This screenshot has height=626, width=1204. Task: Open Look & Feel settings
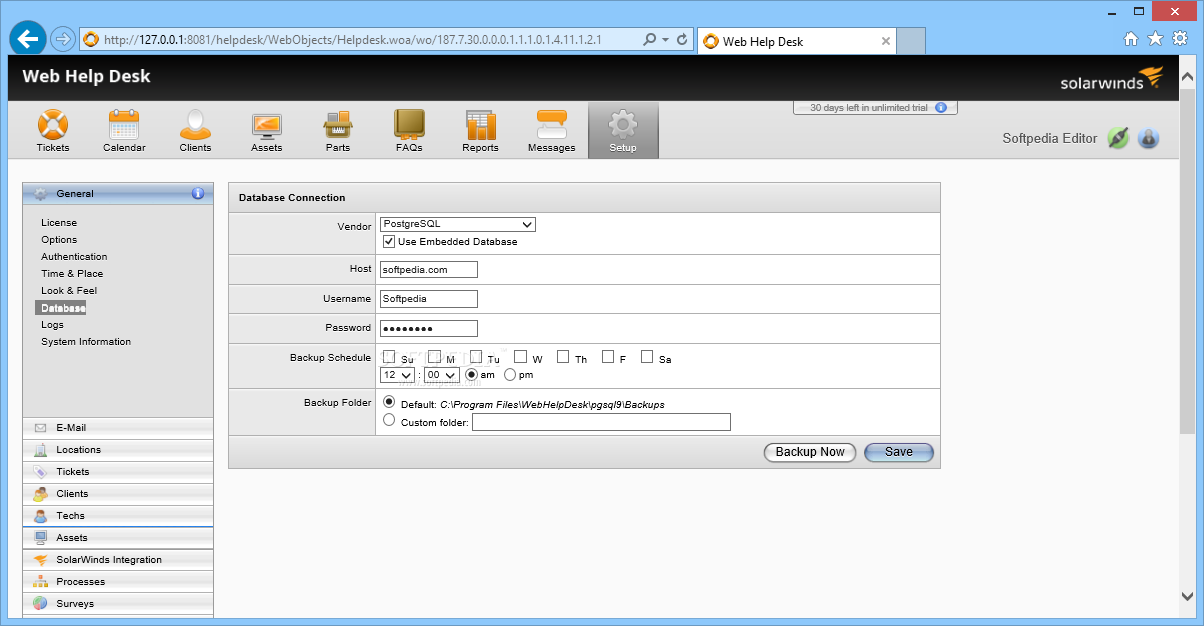tap(69, 291)
